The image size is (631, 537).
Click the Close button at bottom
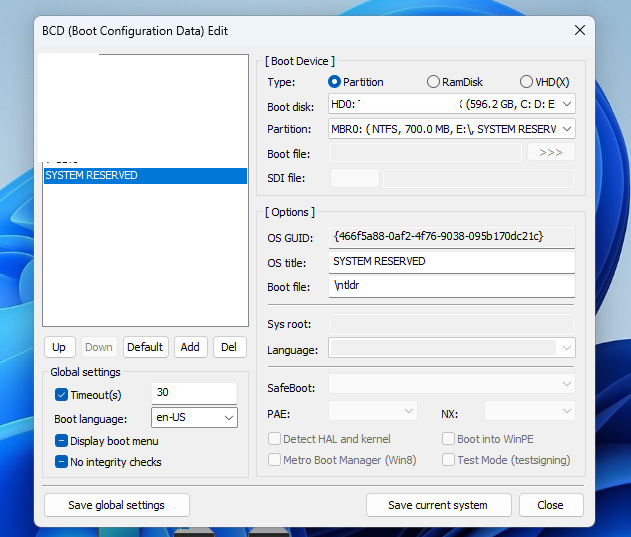[x=551, y=505]
